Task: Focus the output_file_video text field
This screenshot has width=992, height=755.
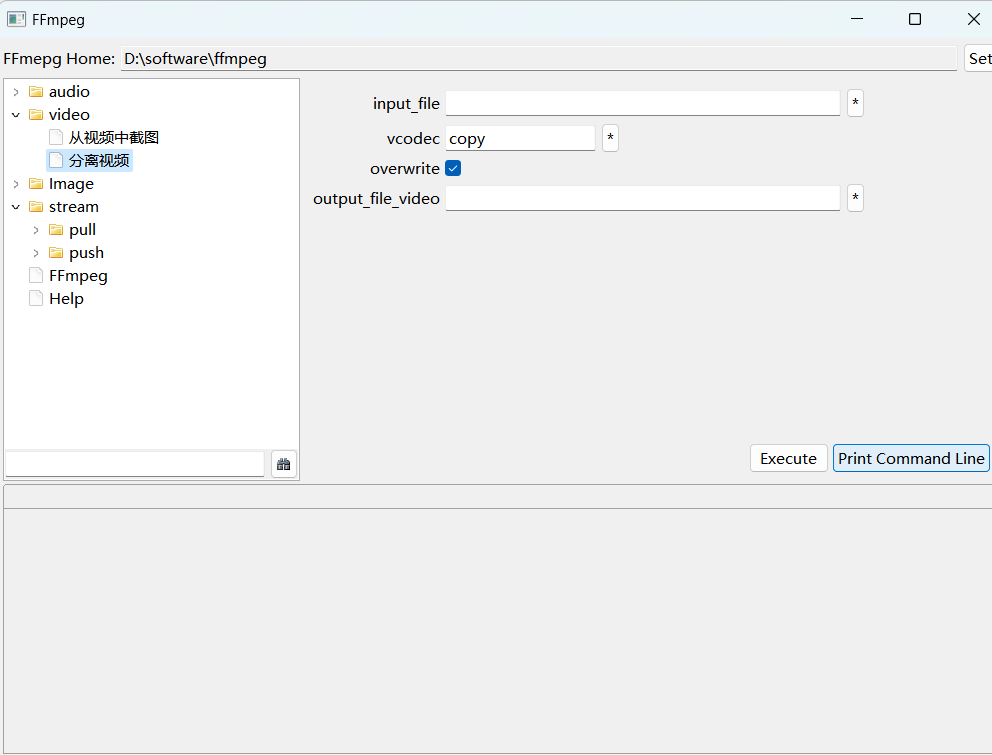Action: click(x=643, y=198)
